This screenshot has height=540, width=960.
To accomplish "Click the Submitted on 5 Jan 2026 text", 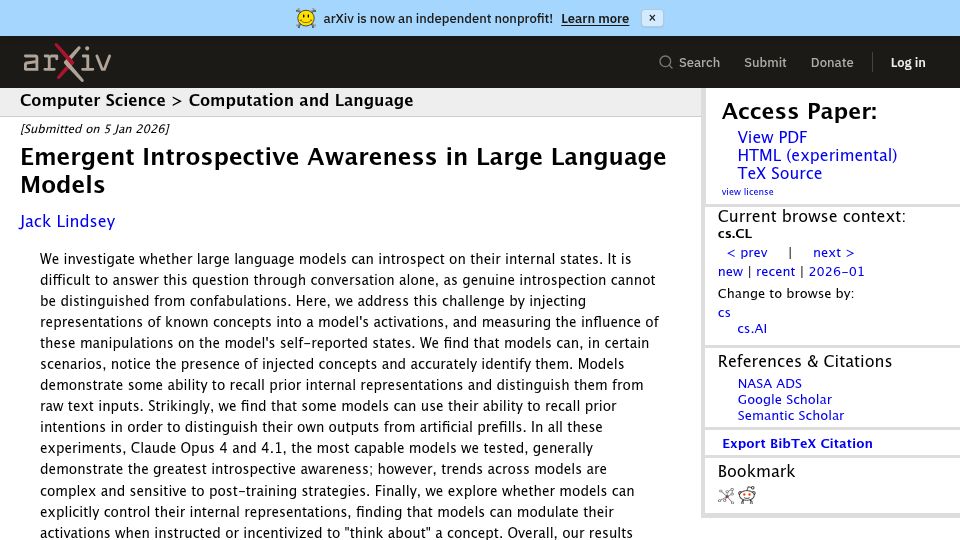I will (95, 129).
